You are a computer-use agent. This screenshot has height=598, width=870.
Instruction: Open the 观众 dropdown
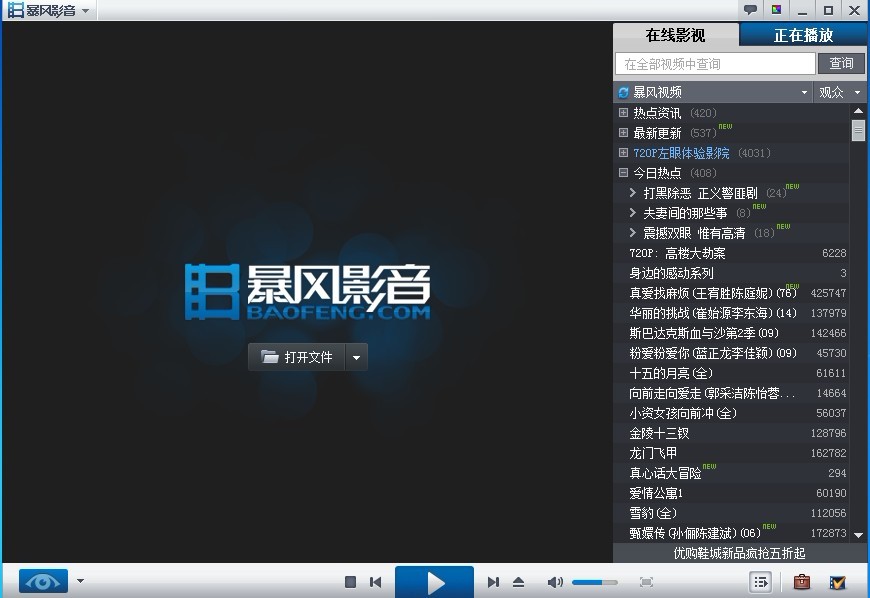tap(839, 92)
